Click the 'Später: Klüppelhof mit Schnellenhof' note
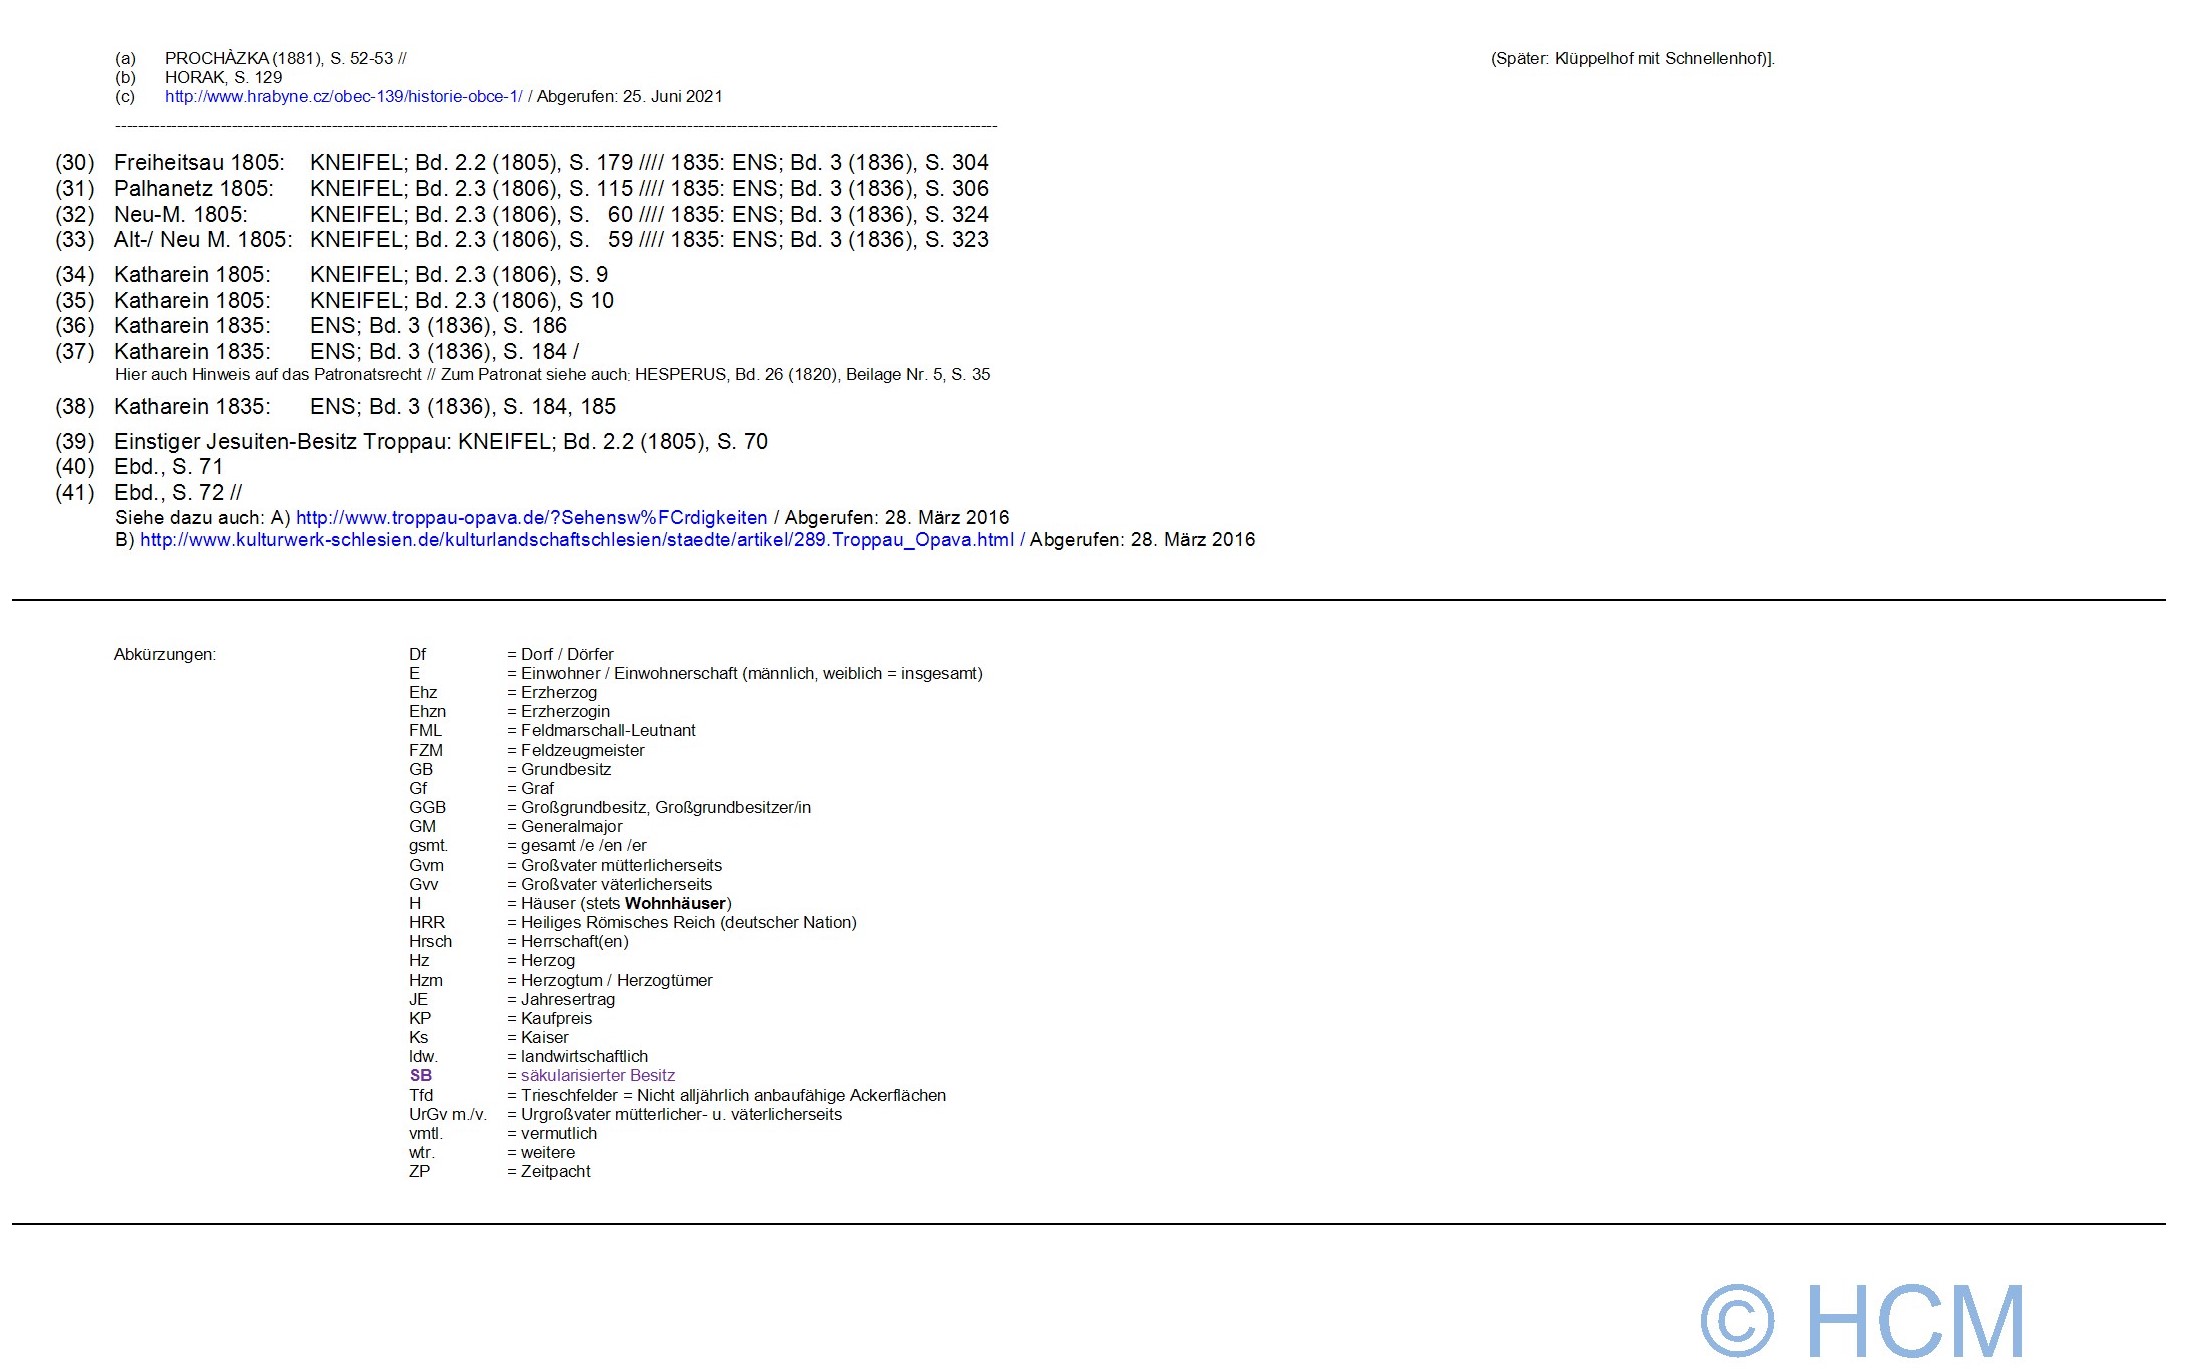The image size is (2195, 1369). click(x=1632, y=59)
